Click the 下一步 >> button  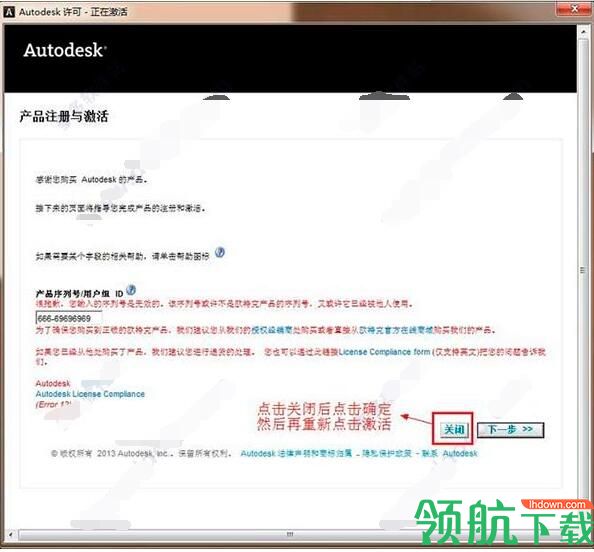point(510,430)
